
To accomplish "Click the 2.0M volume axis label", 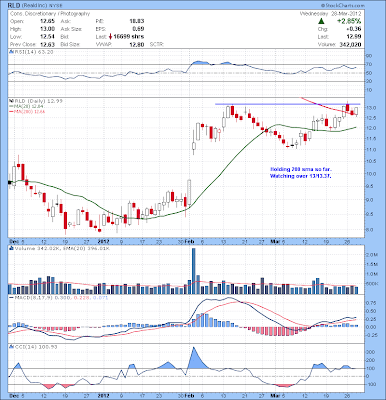I will 373,255.
